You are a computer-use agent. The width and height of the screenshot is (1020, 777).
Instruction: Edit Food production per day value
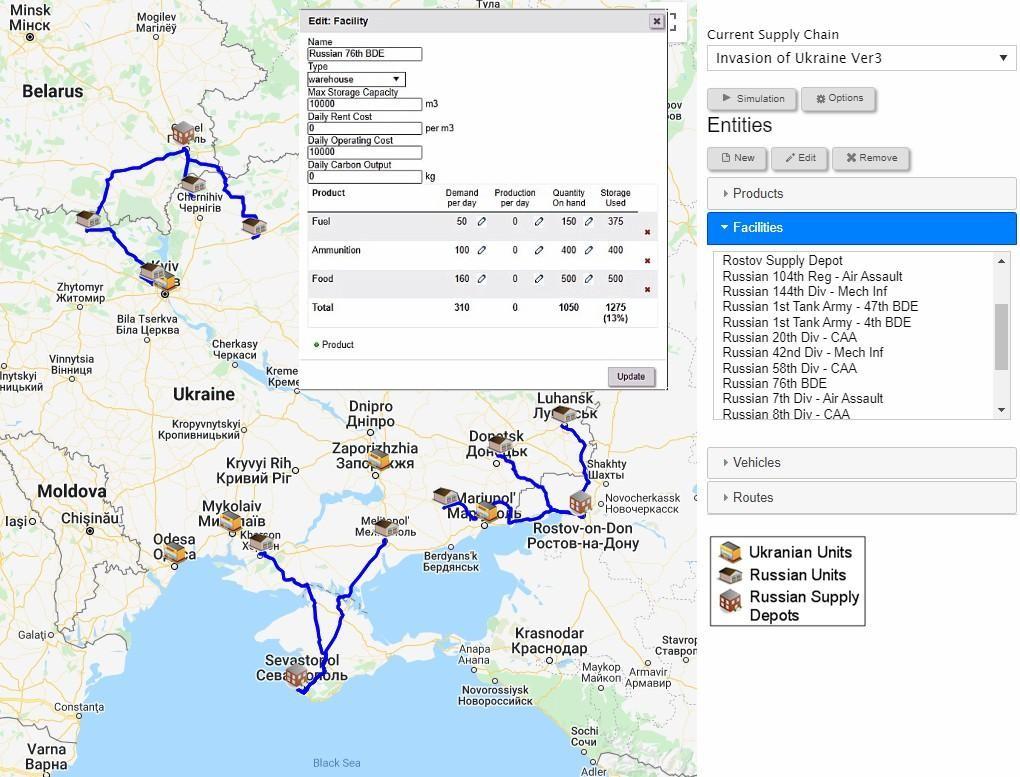[538, 280]
